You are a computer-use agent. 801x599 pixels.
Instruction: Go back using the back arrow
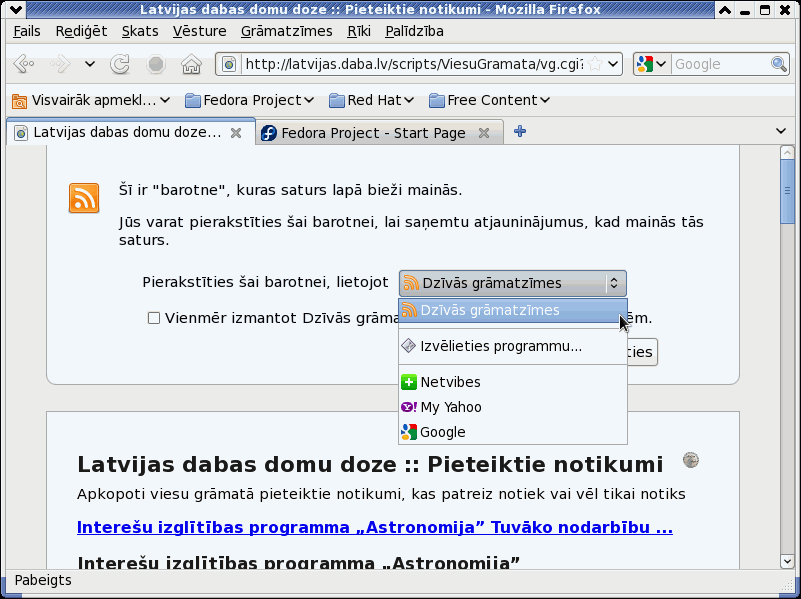click(x=23, y=64)
